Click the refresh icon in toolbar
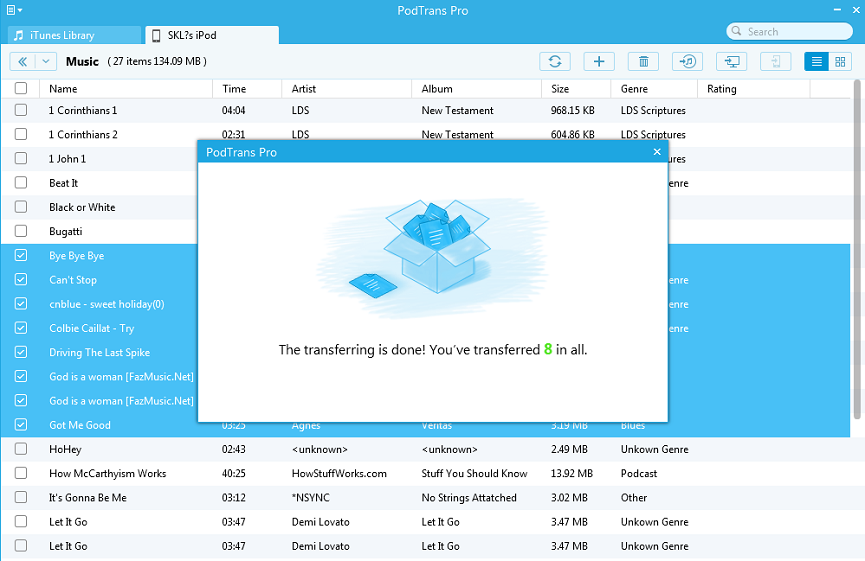The width and height of the screenshot is (865, 561). click(555, 62)
